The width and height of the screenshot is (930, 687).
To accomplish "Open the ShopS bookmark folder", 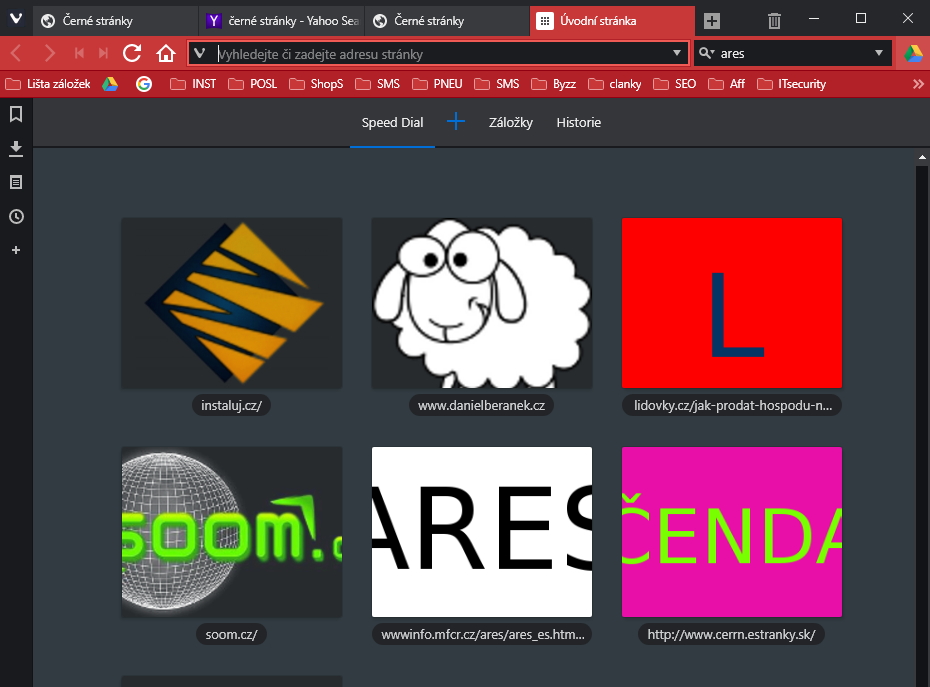I will [316, 84].
